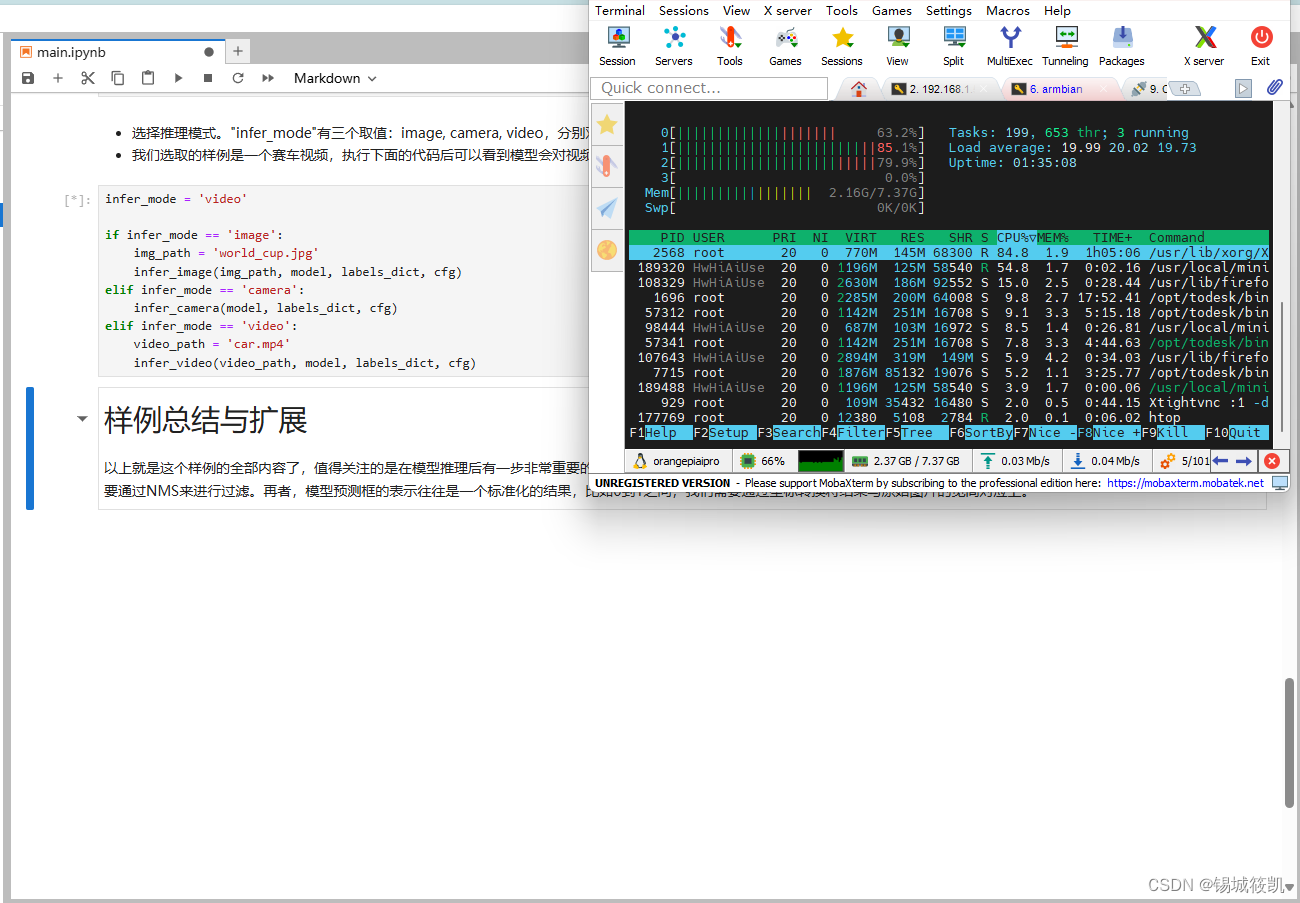This screenshot has height=903, width=1300.
Task: Open the Settings menu in MobaXterm
Action: 949,10
